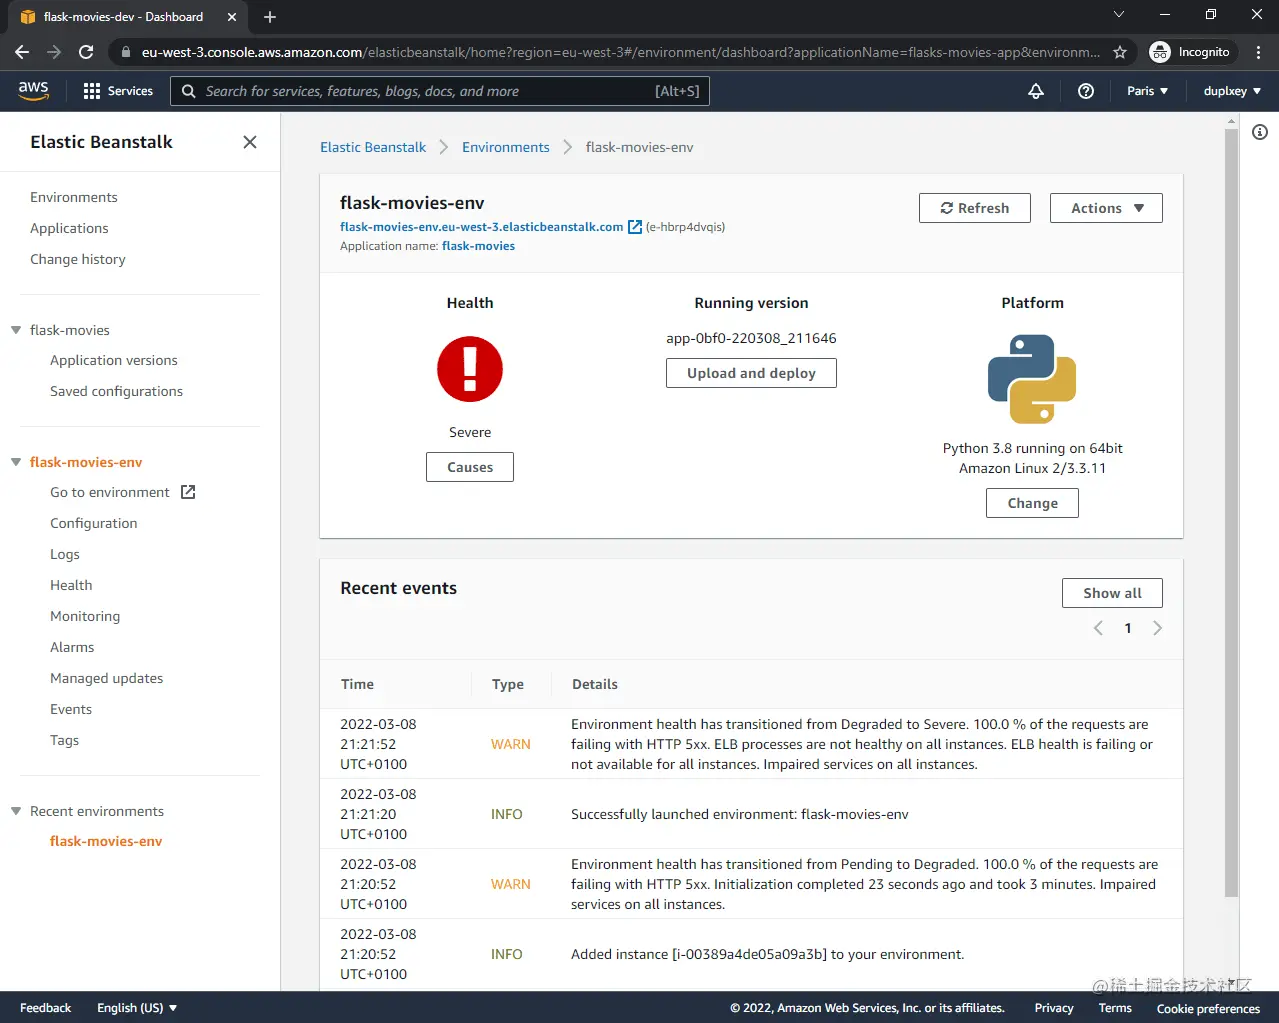Open Chrome three-dot menu
1279x1023 pixels.
coord(1259,52)
